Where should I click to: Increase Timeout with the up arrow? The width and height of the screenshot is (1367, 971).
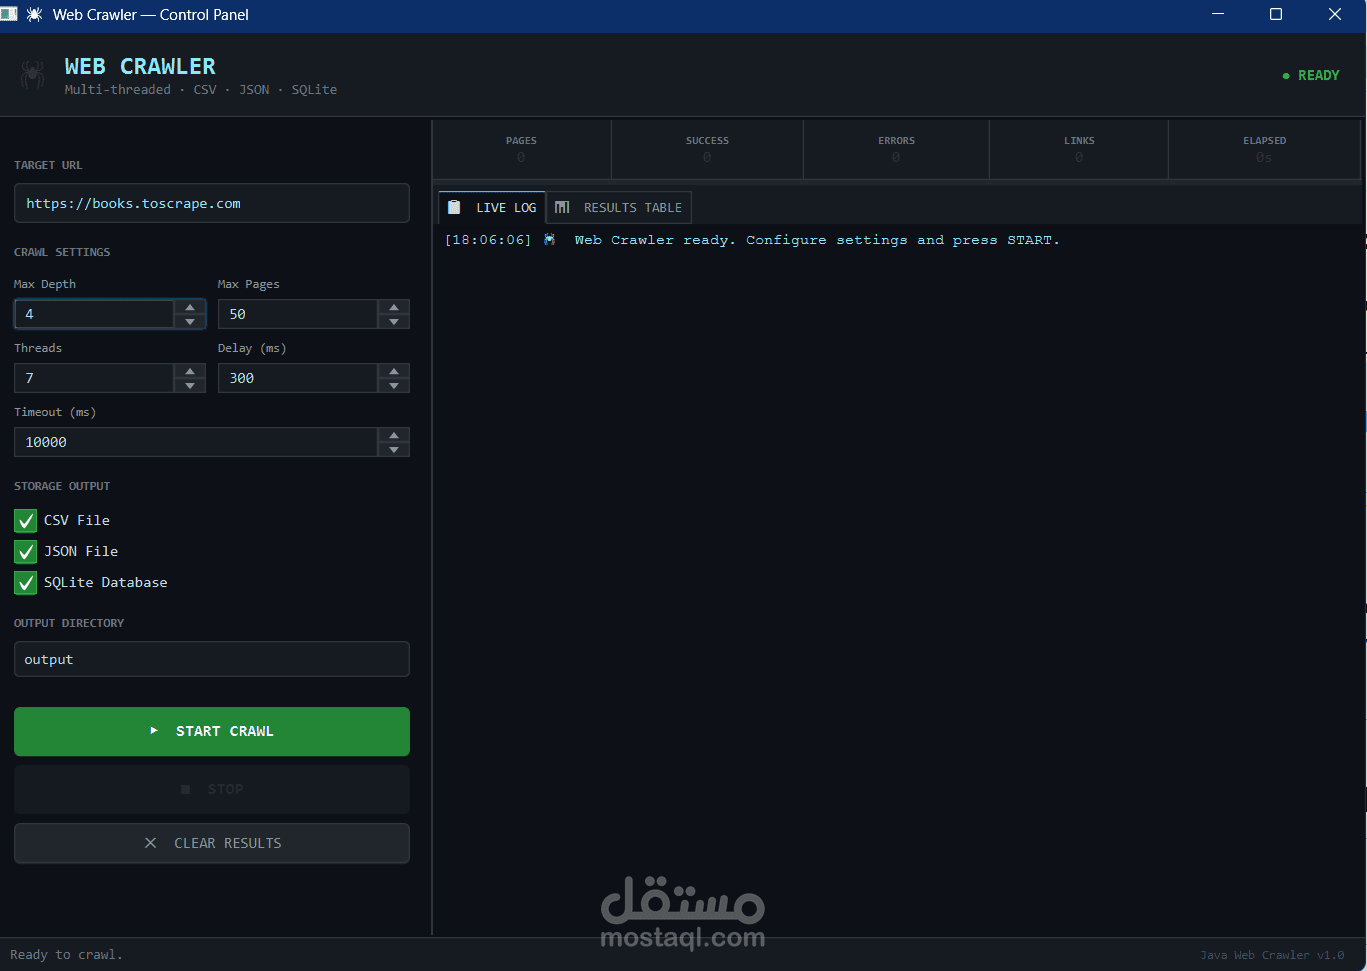tap(394, 435)
